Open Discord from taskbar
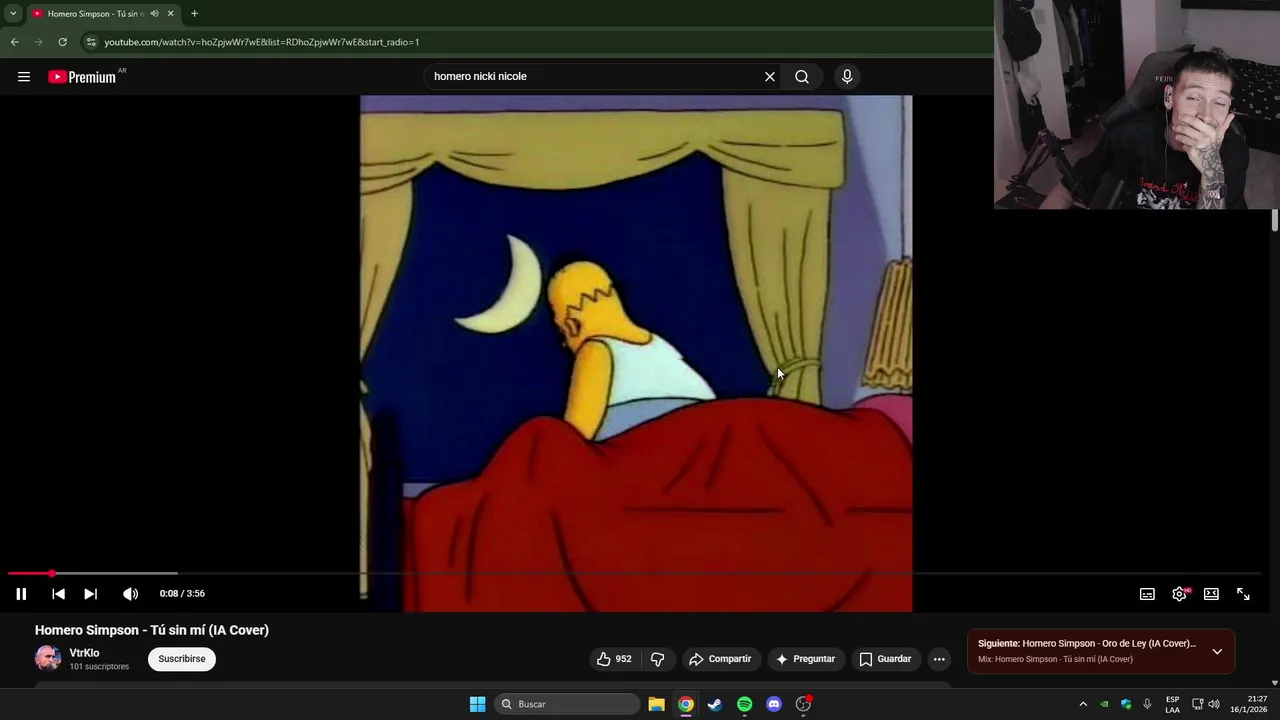The width and height of the screenshot is (1280, 720). [x=773, y=704]
